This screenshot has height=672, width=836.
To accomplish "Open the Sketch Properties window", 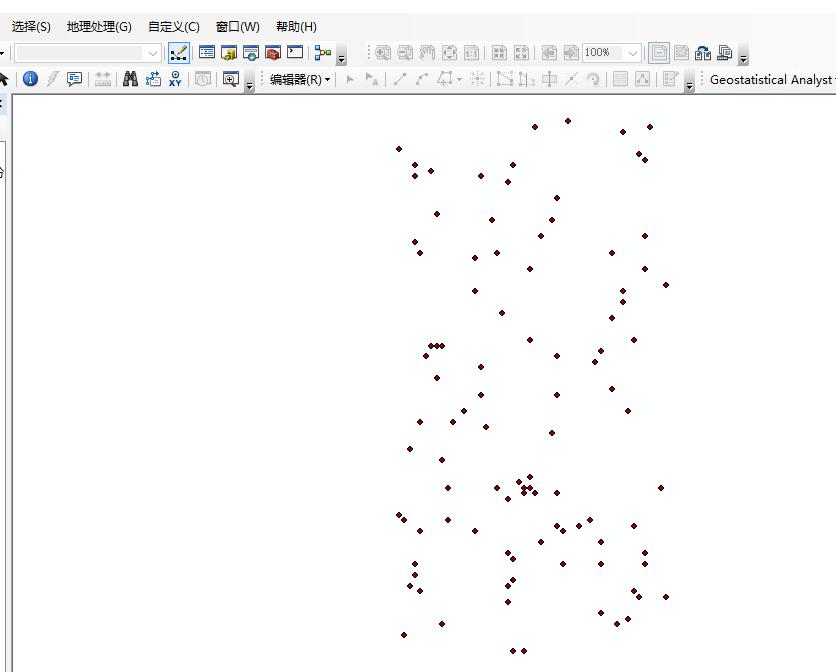I will click(642, 79).
